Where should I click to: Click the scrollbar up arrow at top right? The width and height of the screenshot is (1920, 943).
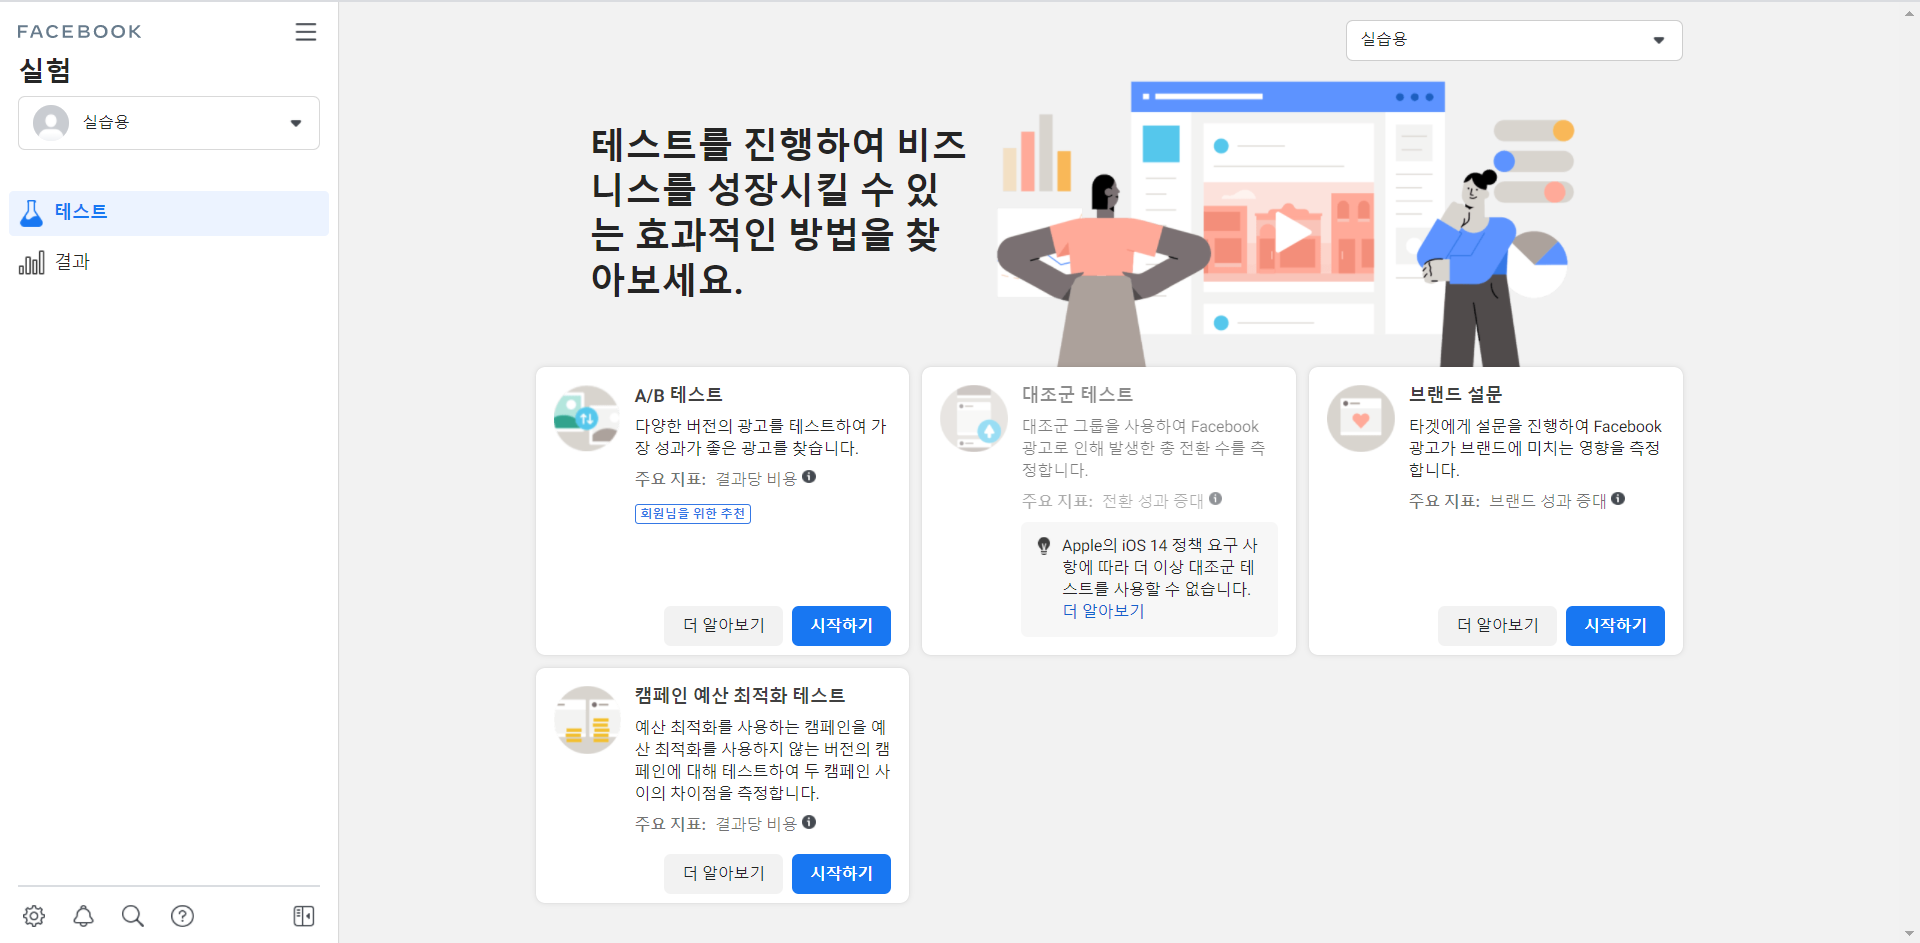click(x=1910, y=12)
